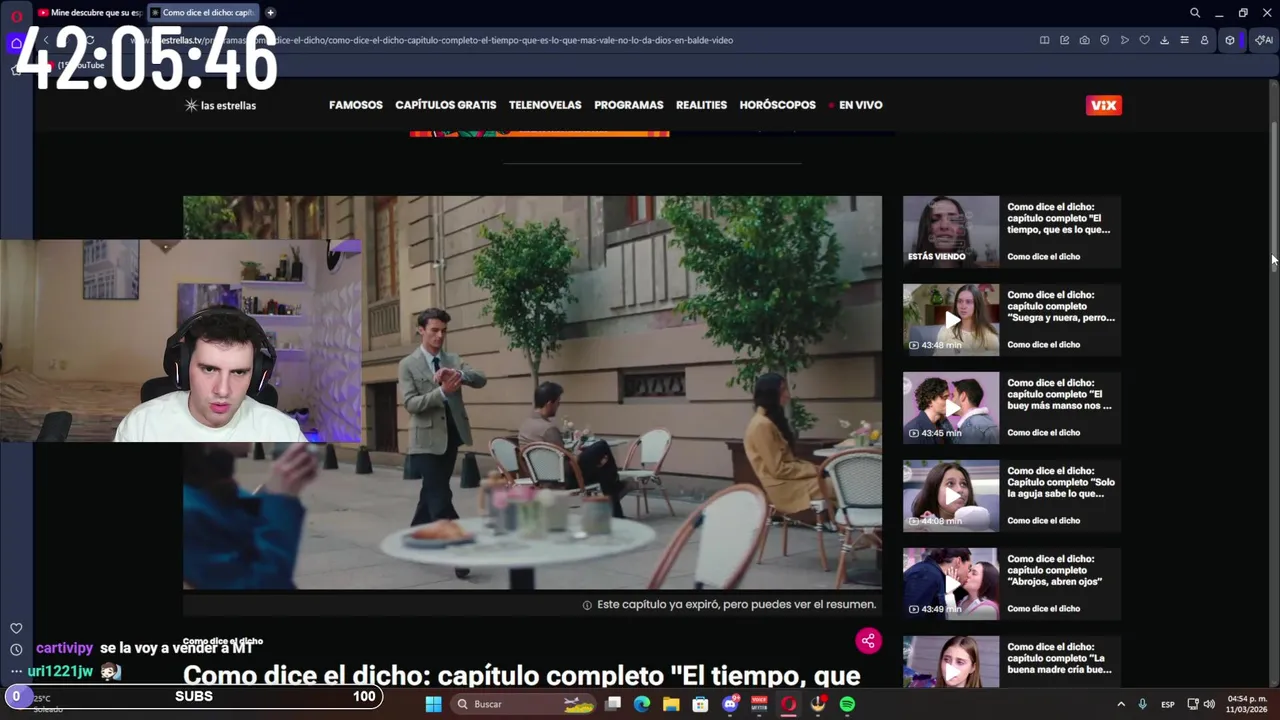Open the FAMOSOS menu

pos(356,105)
